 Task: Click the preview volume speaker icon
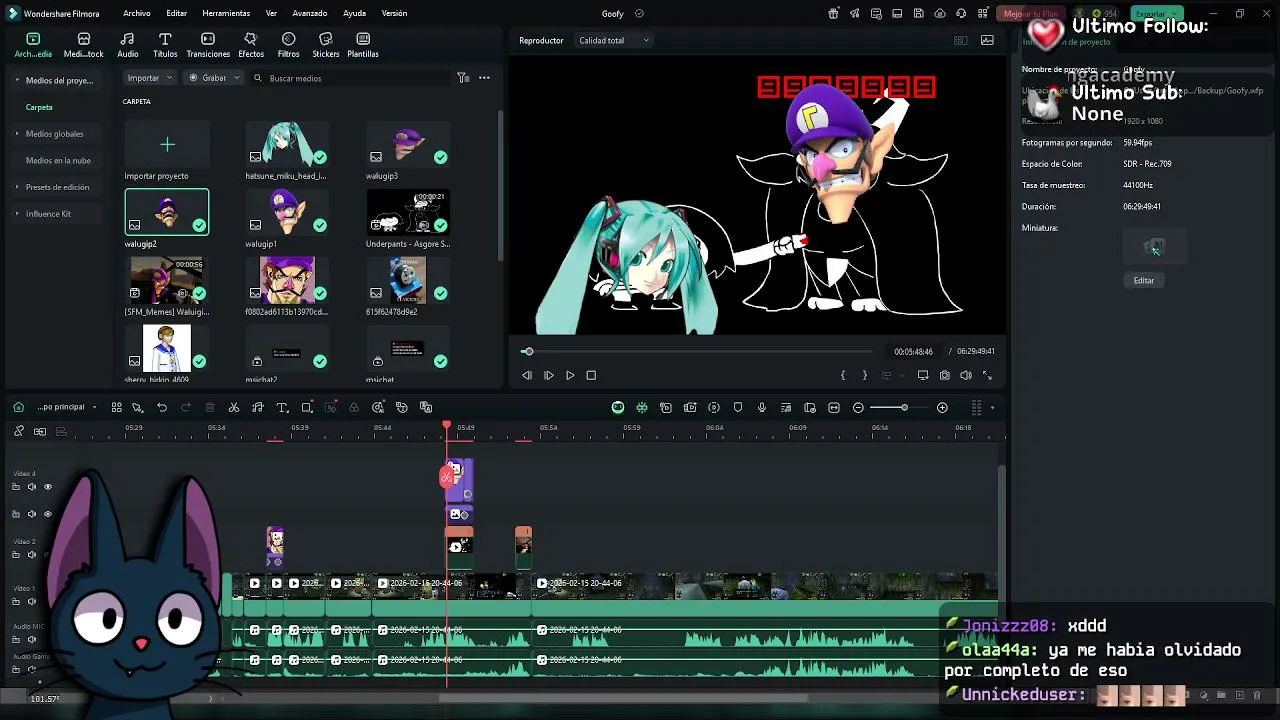point(965,375)
